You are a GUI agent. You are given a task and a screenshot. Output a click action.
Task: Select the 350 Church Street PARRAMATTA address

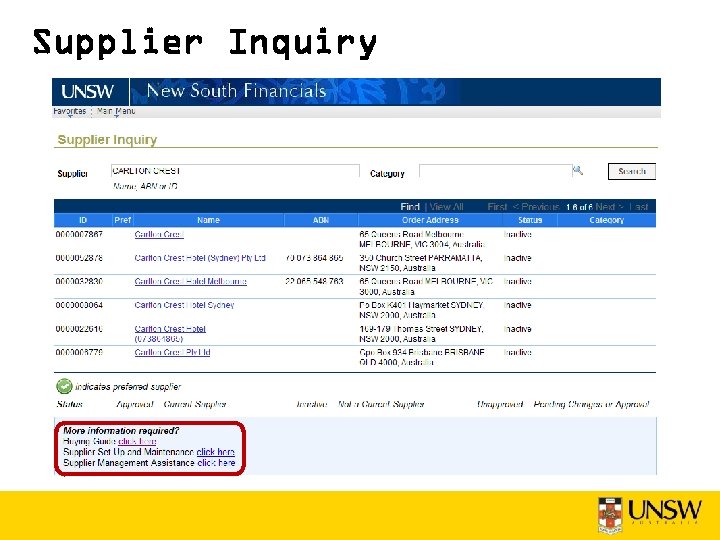click(421, 263)
